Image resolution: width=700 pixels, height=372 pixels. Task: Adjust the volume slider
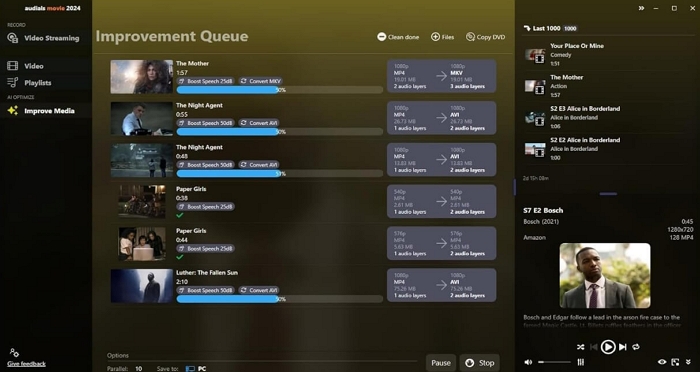click(x=554, y=362)
